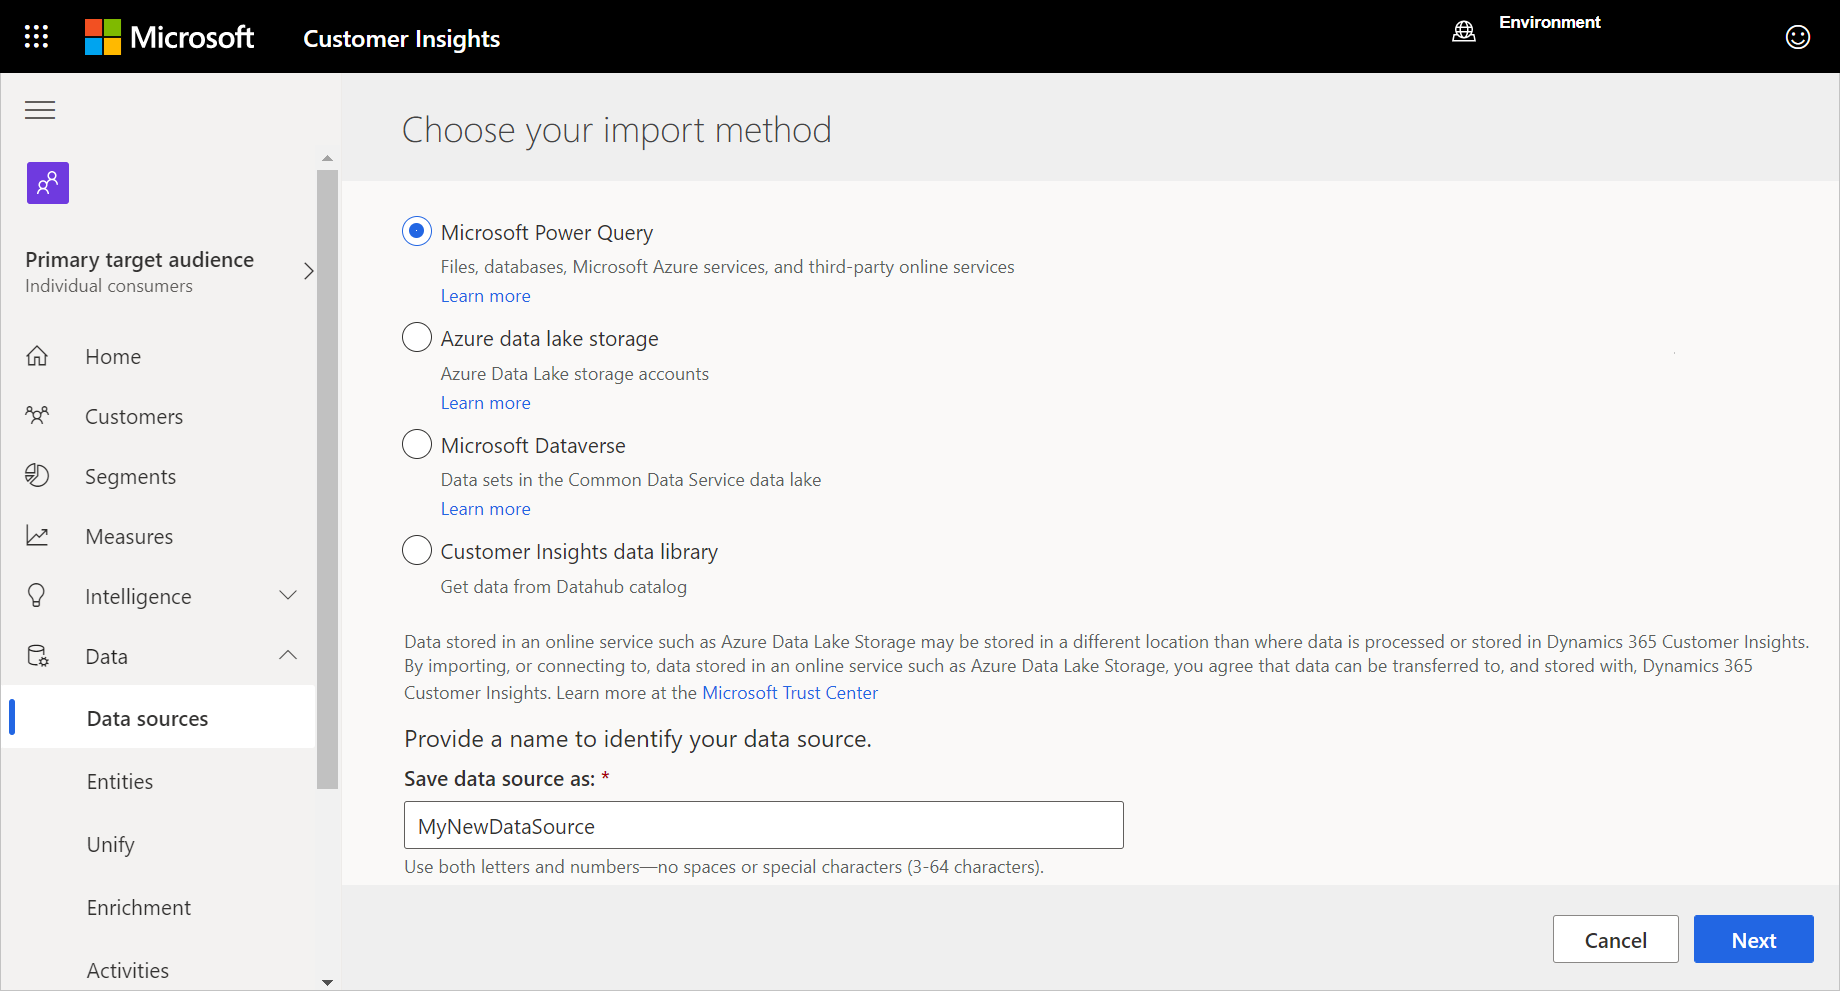Open the app launcher waffle icon

pyautogui.click(x=36, y=37)
